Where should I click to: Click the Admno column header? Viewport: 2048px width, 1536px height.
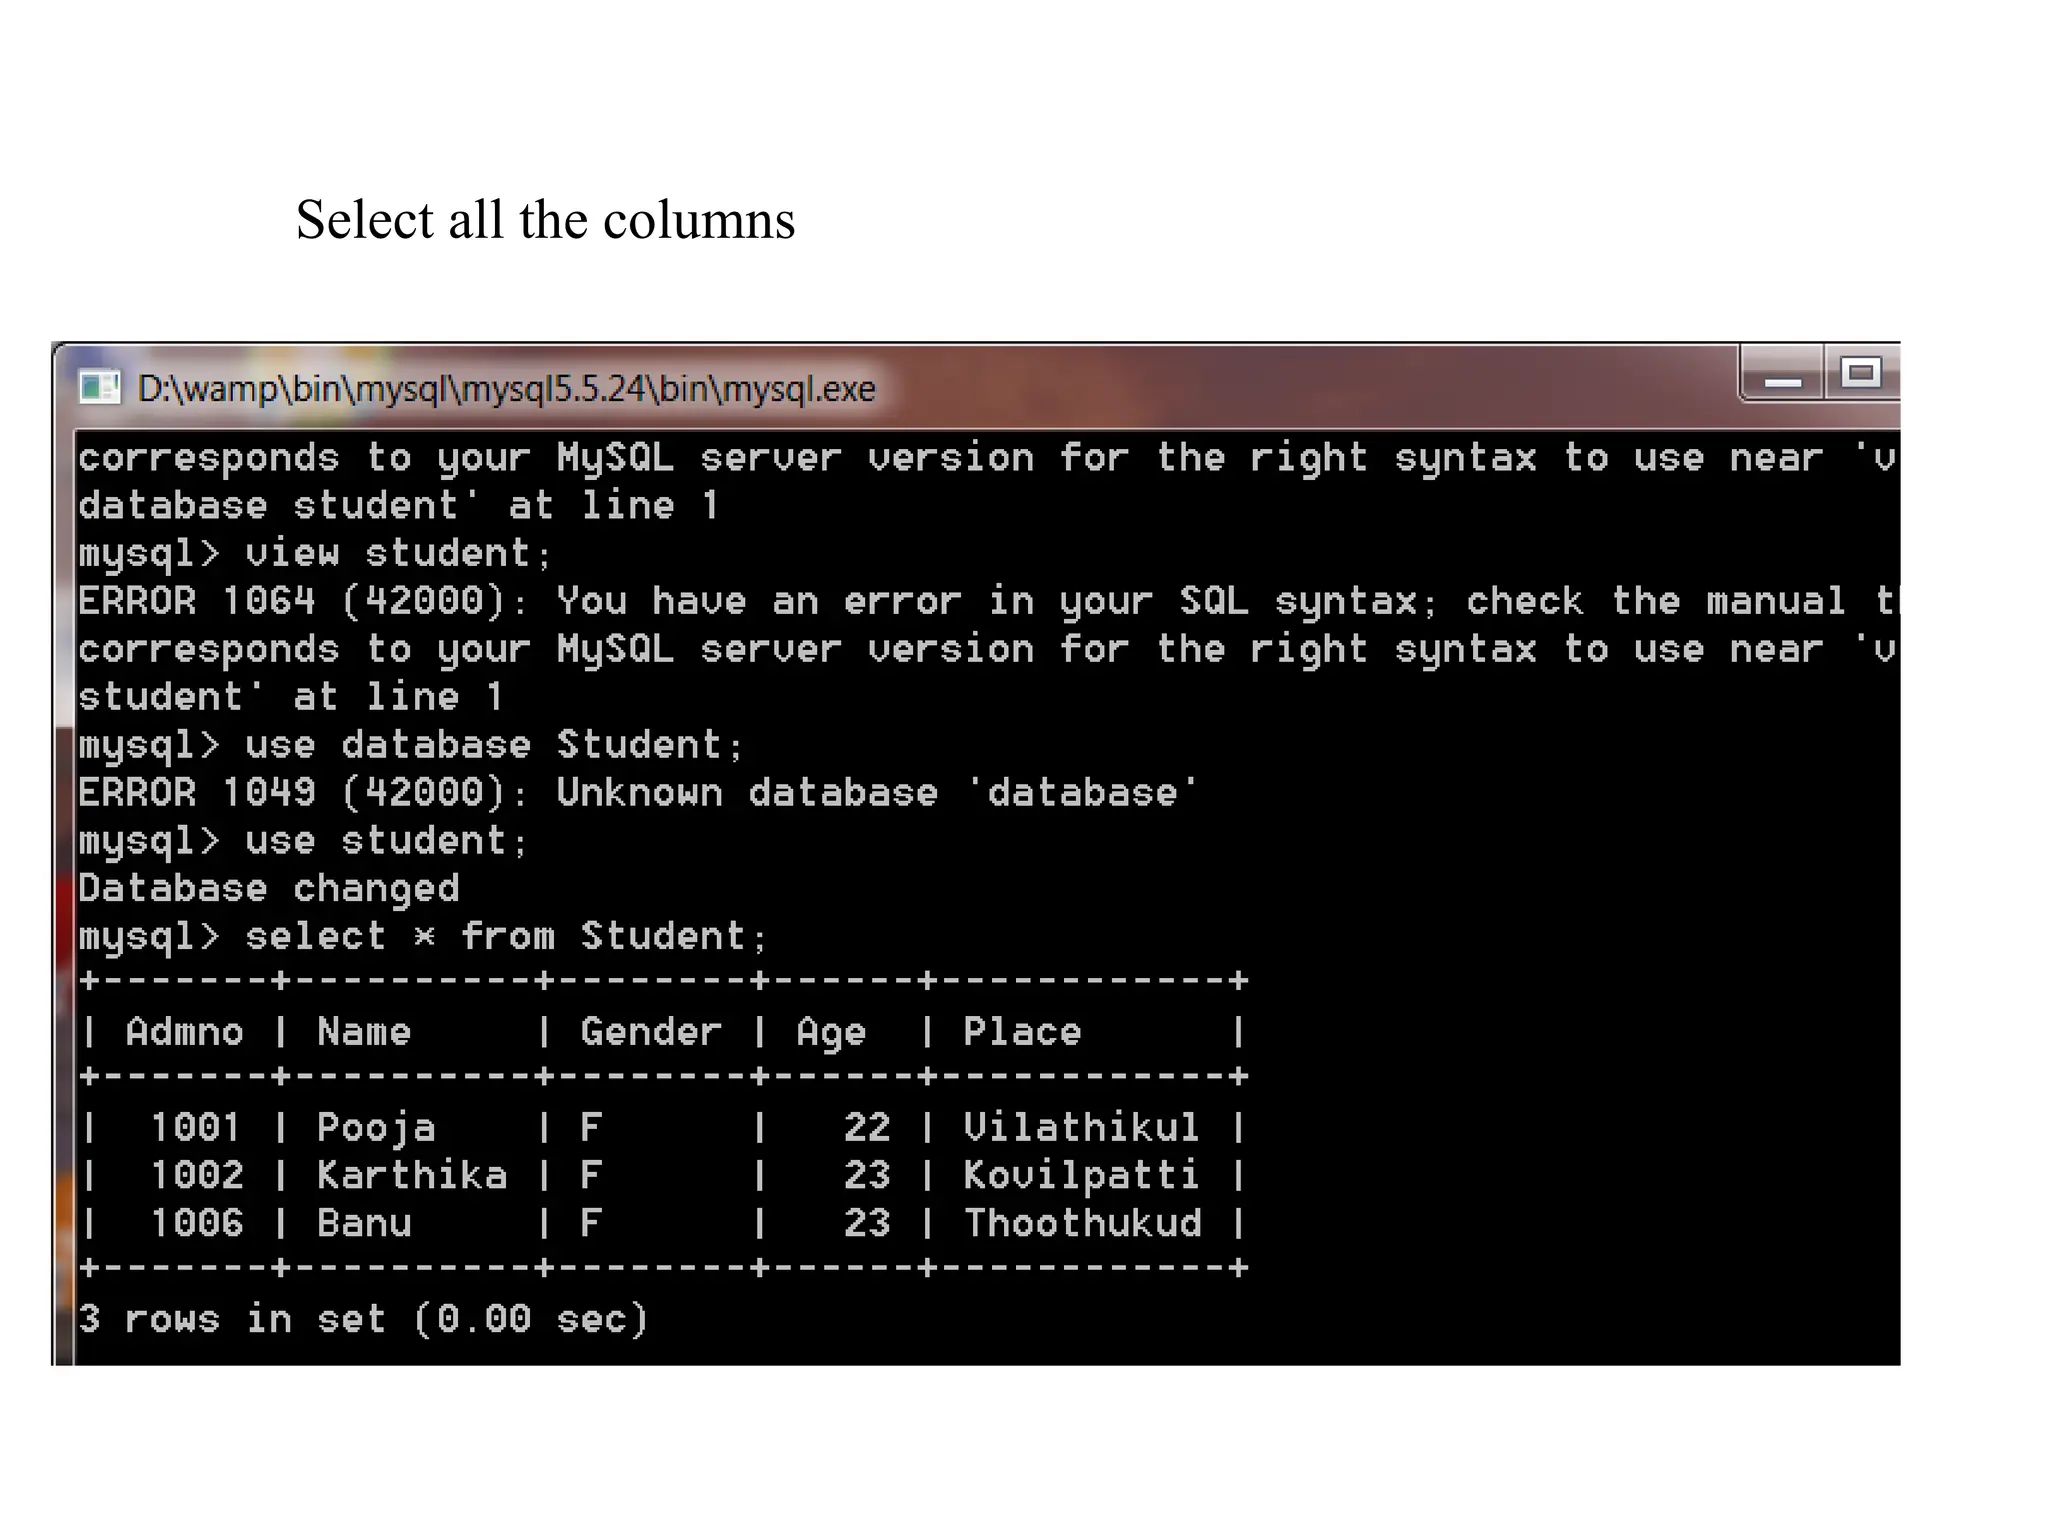coord(185,1031)
